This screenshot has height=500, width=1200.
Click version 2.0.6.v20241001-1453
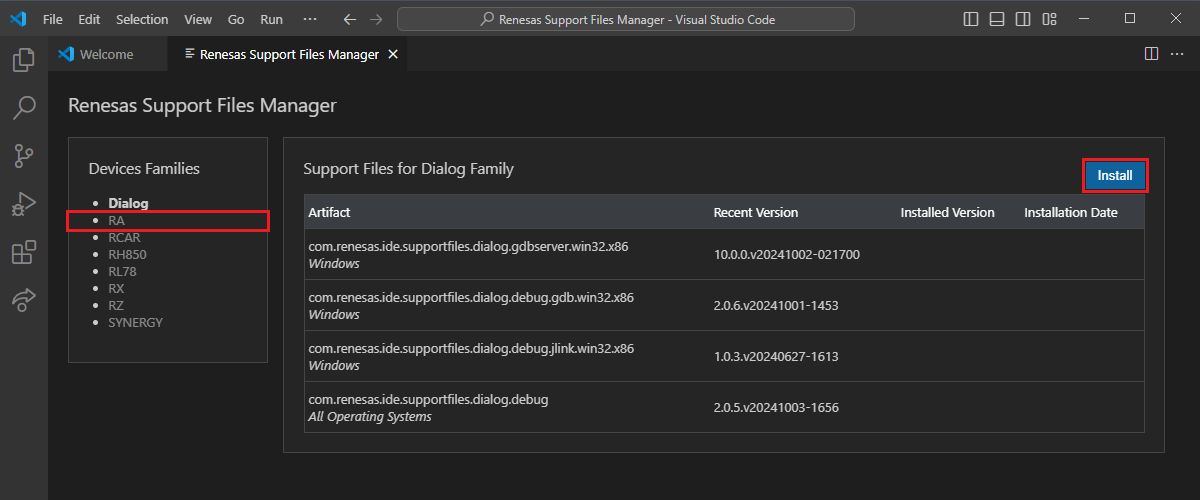[x=776, y=305]
